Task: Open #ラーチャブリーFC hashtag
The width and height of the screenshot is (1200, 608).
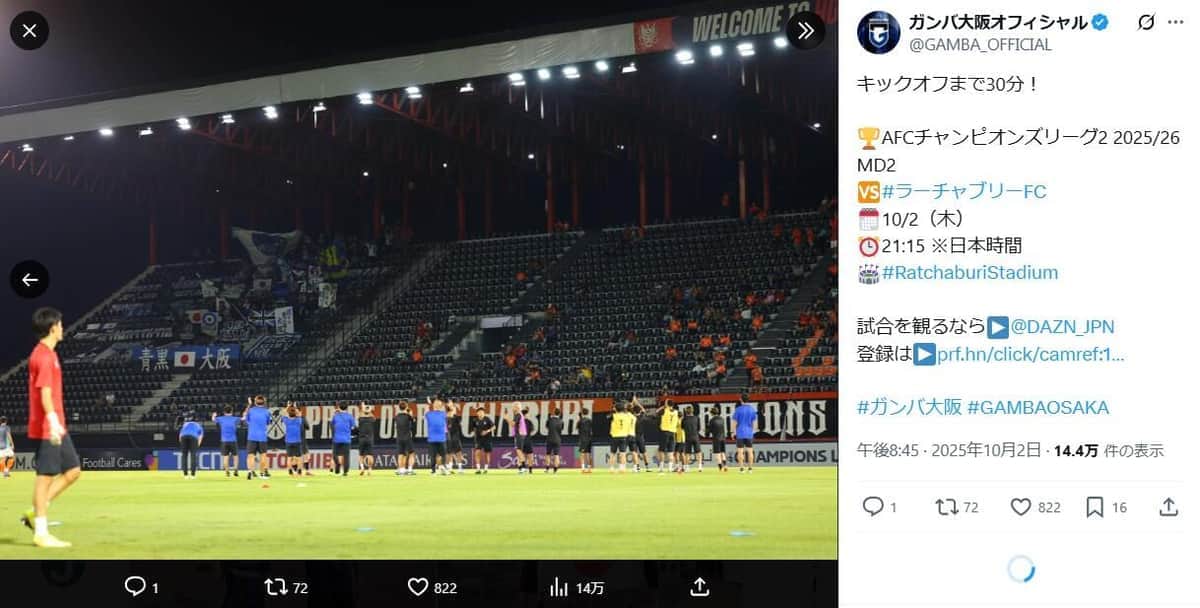Action: point(962,191)
